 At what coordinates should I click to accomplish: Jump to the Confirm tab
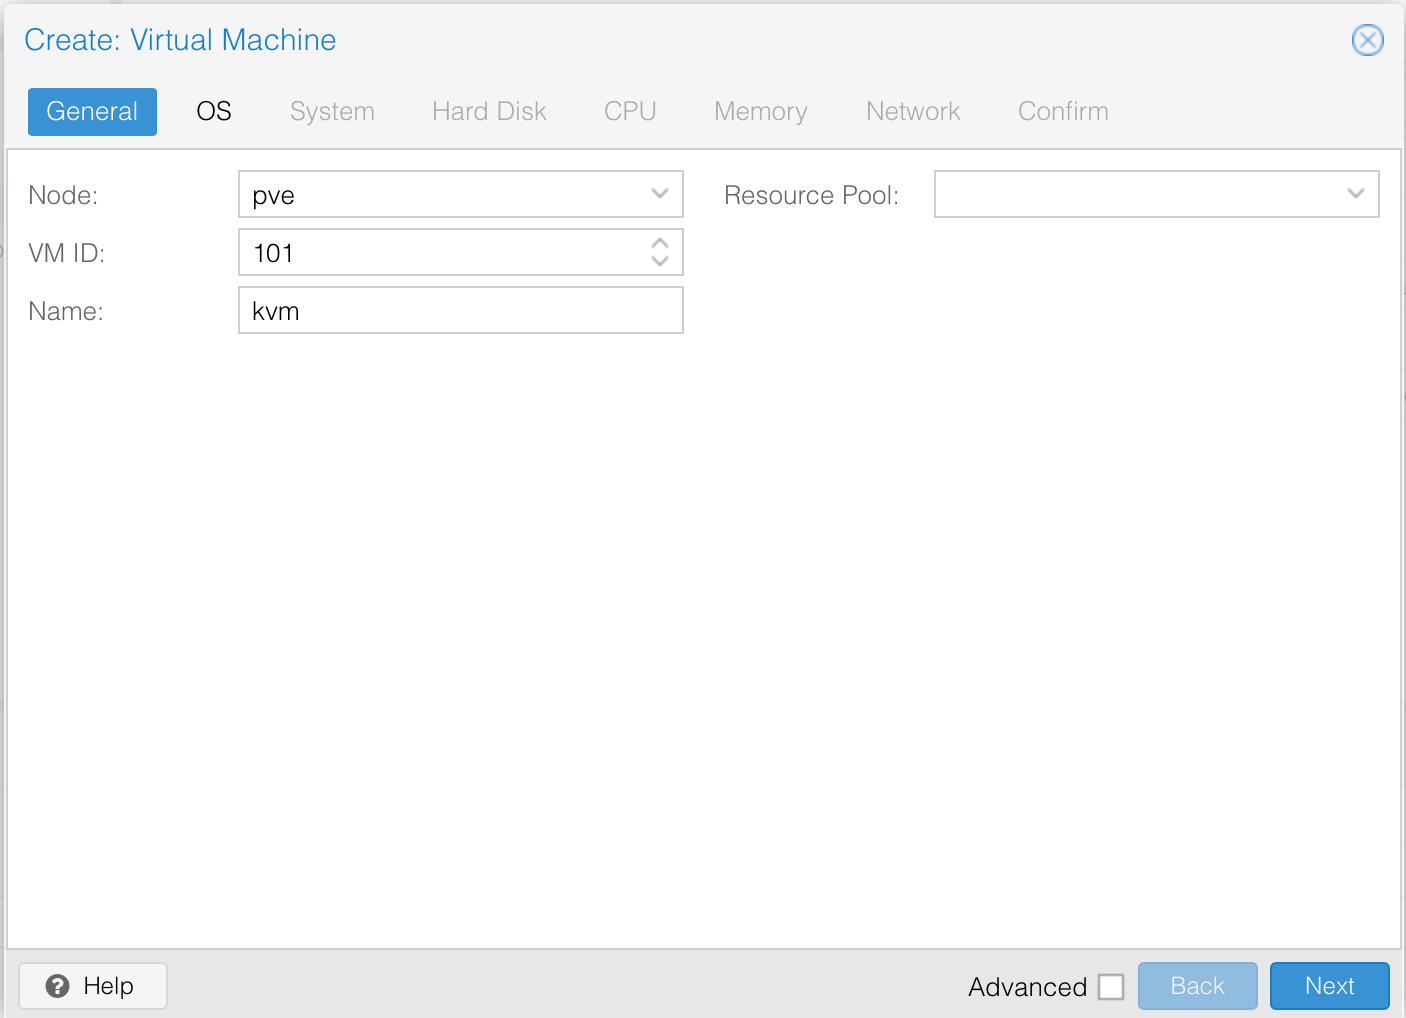pyautogui.click(x=1063, y=111)
